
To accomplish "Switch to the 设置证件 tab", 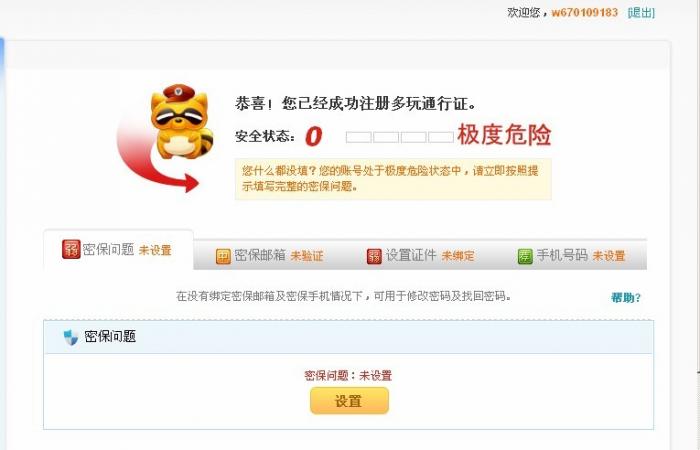I will 420,256.
